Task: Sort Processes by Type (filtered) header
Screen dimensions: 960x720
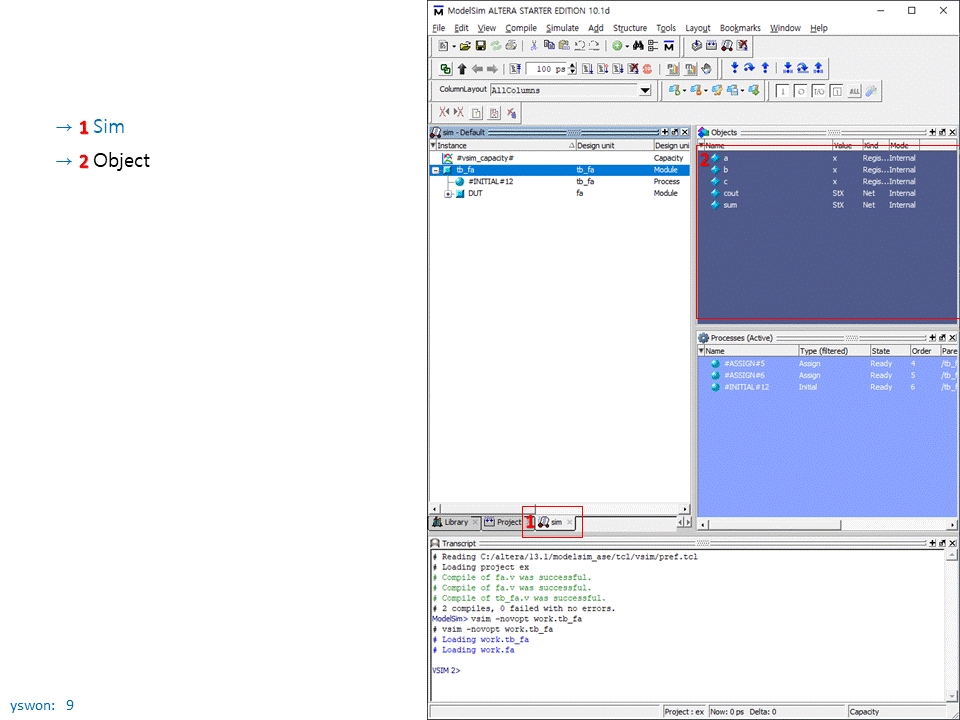Action: click(x=834, y=351)
